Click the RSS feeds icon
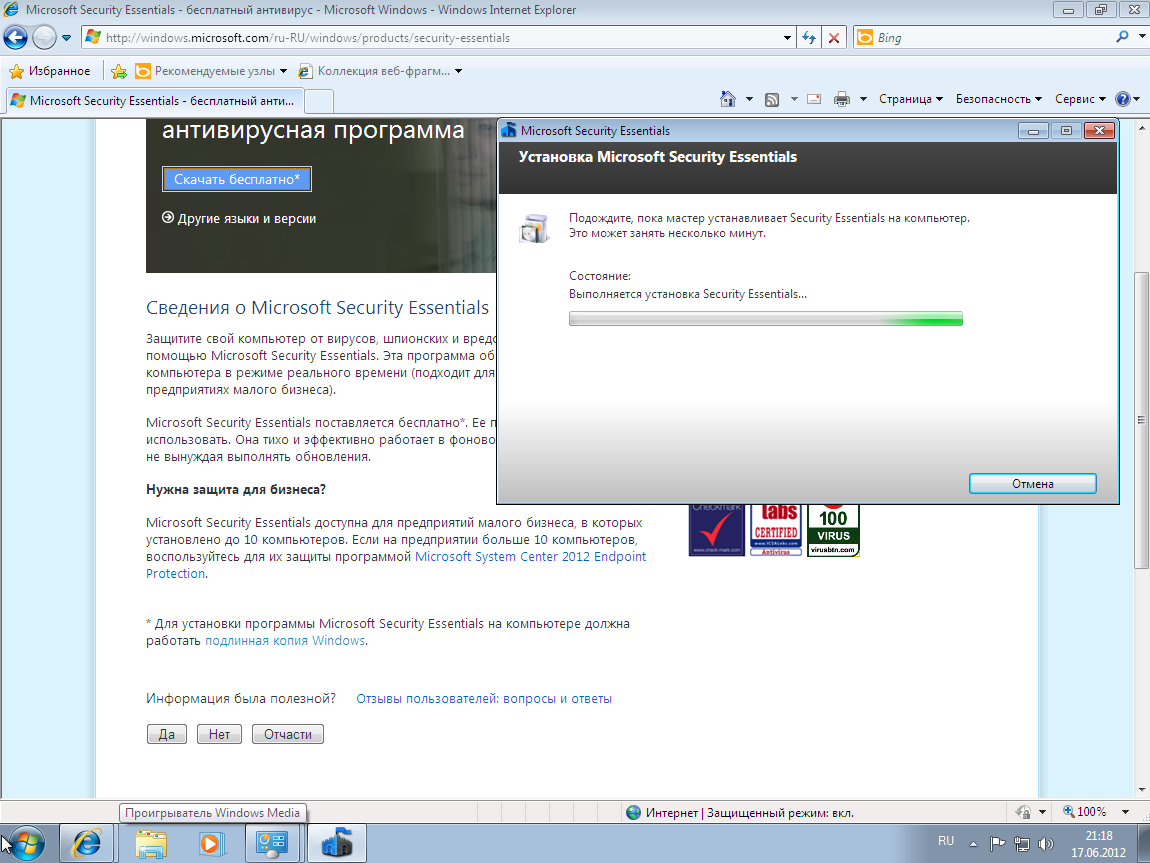The image size is (1150, 863). (772, 100)
